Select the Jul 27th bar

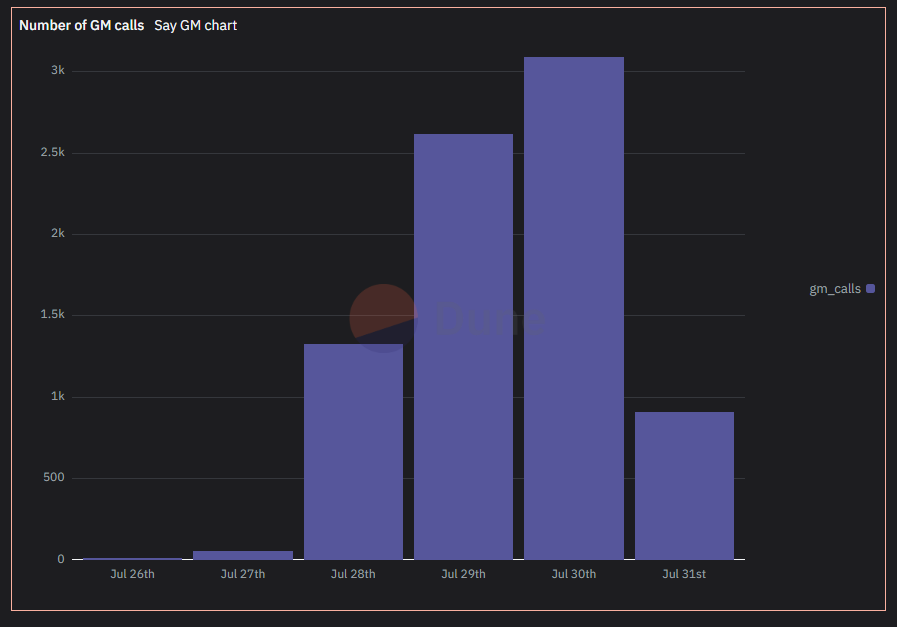(x=243, y=555)
